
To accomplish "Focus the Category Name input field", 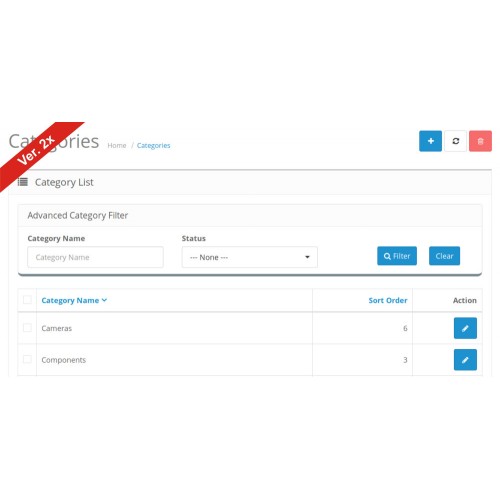I will point(95,257).
